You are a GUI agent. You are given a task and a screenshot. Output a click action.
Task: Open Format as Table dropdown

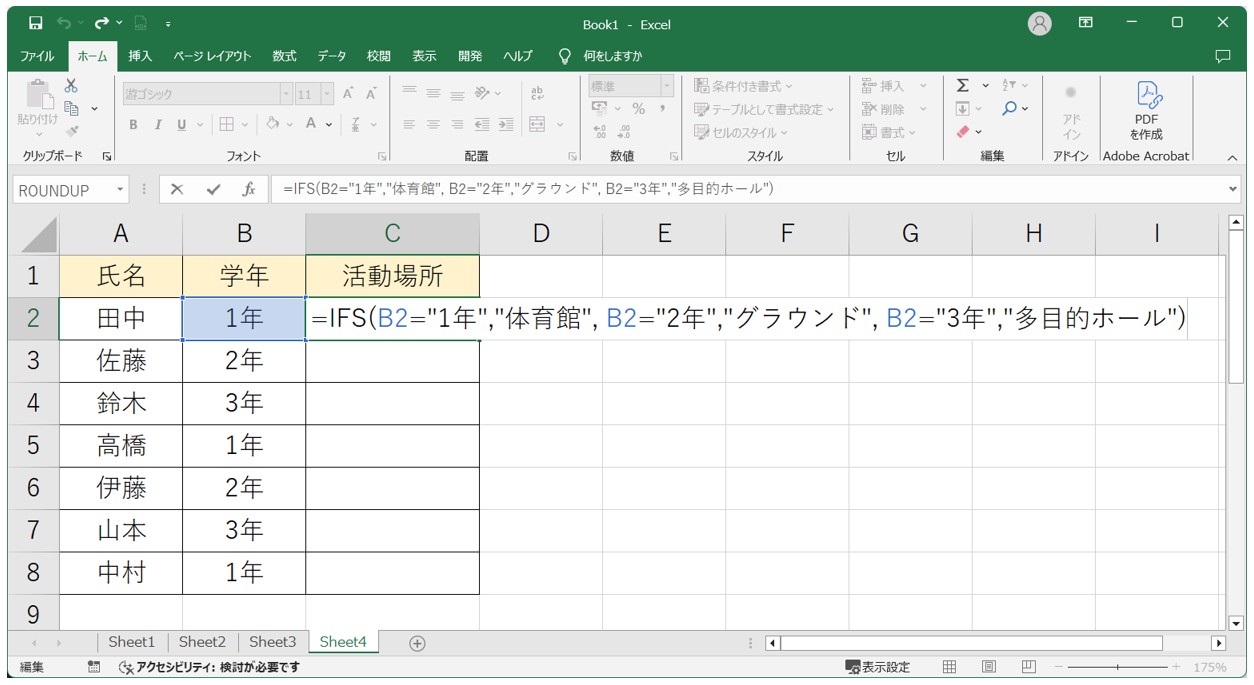(x=764, y=109)
